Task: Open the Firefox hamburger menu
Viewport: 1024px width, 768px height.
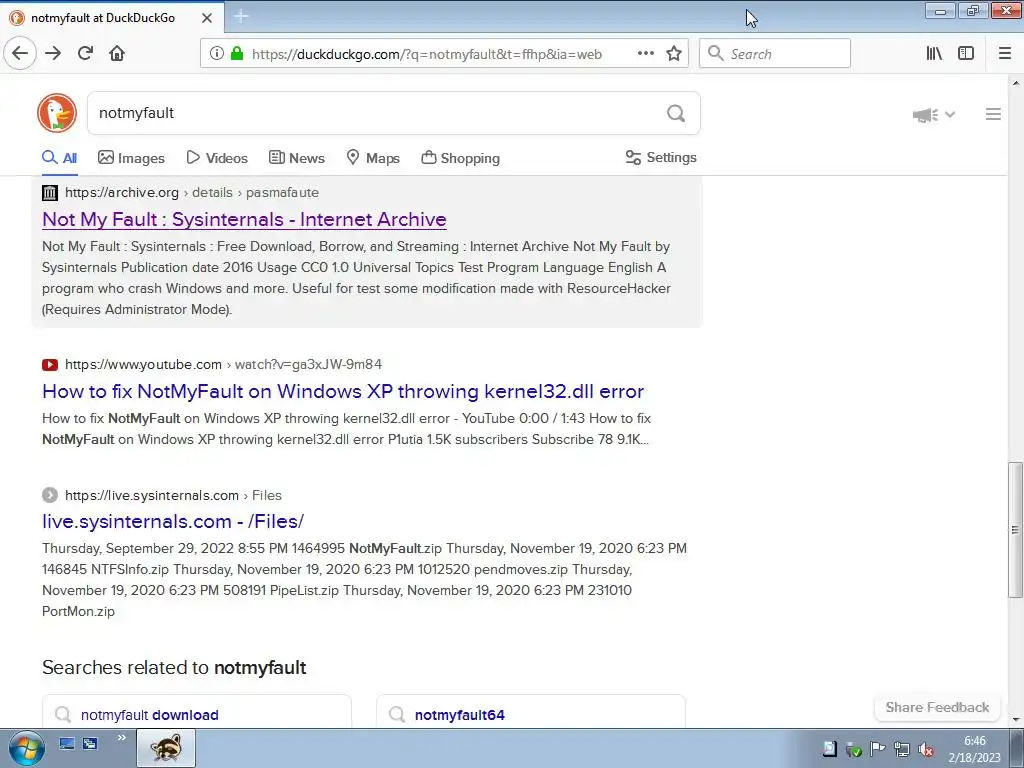Action: pyautogui.click(x=1004, y=54)
